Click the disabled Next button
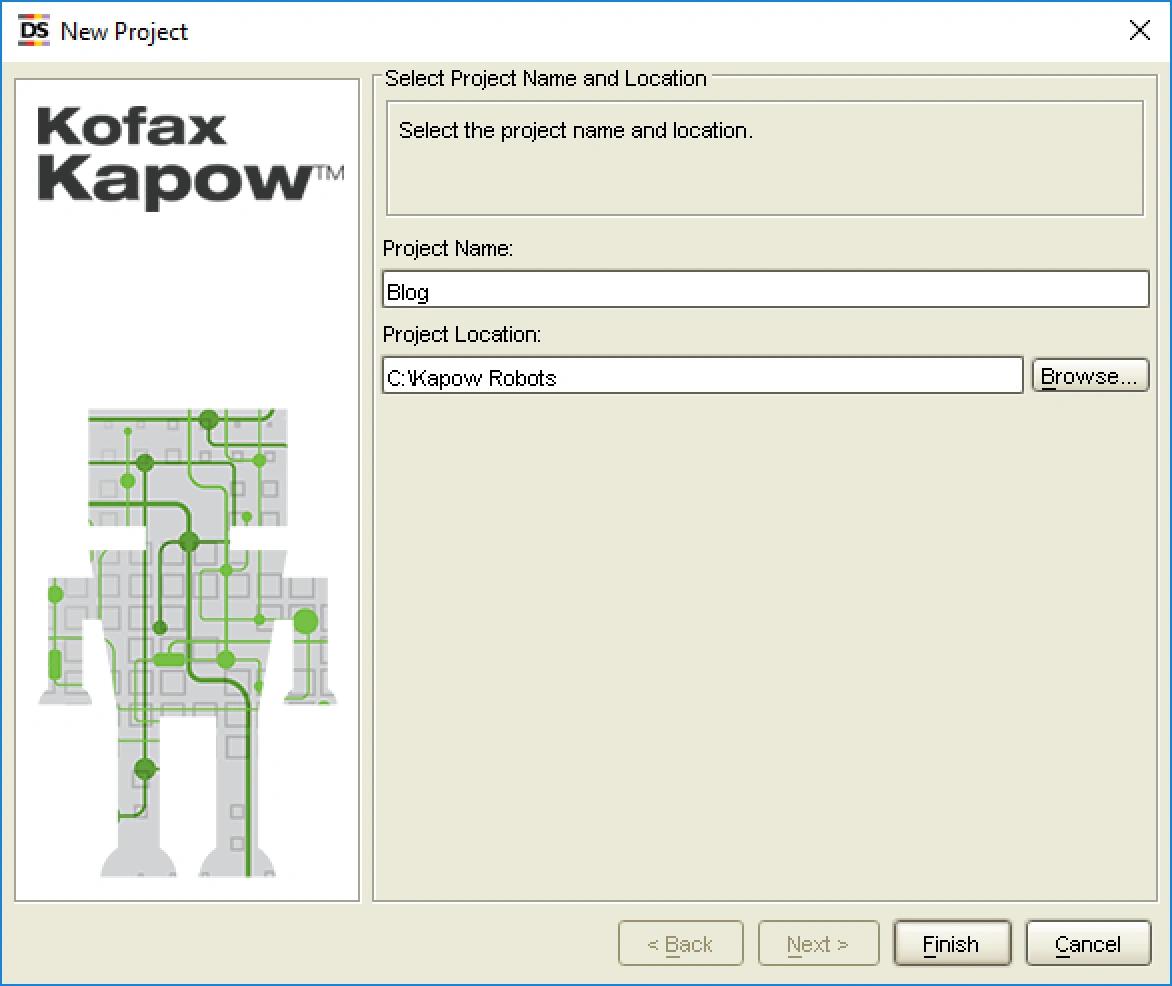Viewport: 1172px width, 986px height. 818,943
